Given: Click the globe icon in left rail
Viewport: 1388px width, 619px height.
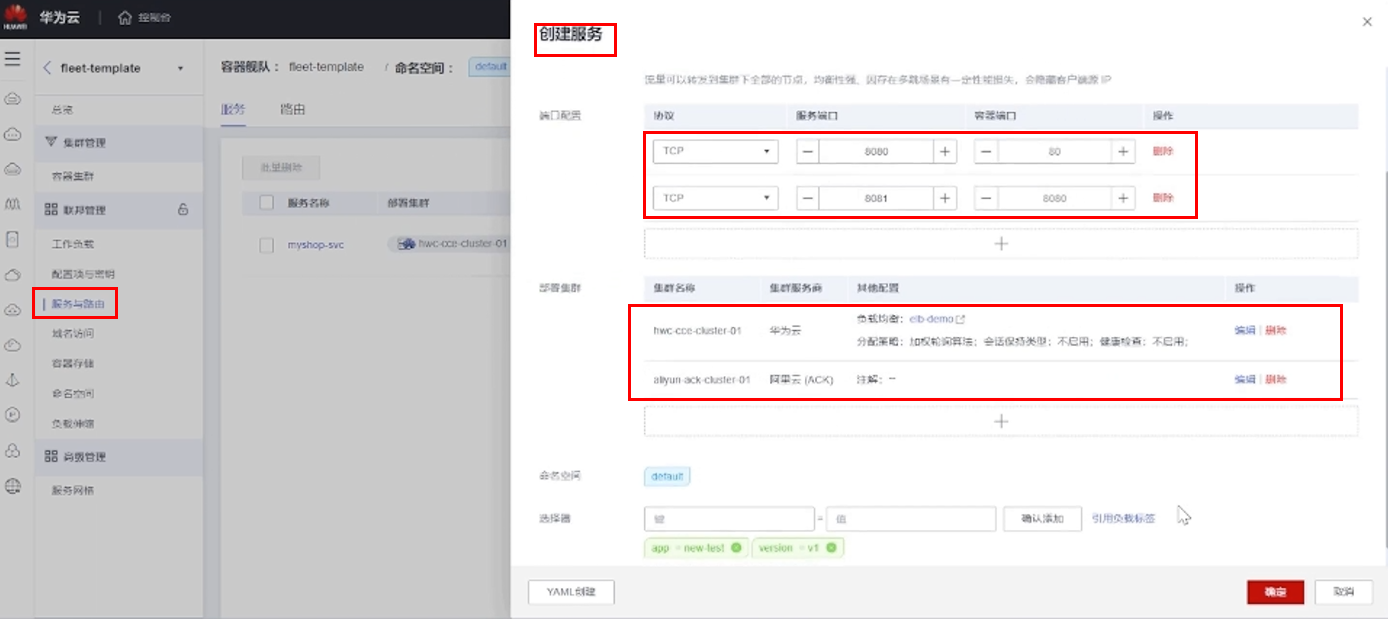Looking at the screenshot, I should pos(13,487).
